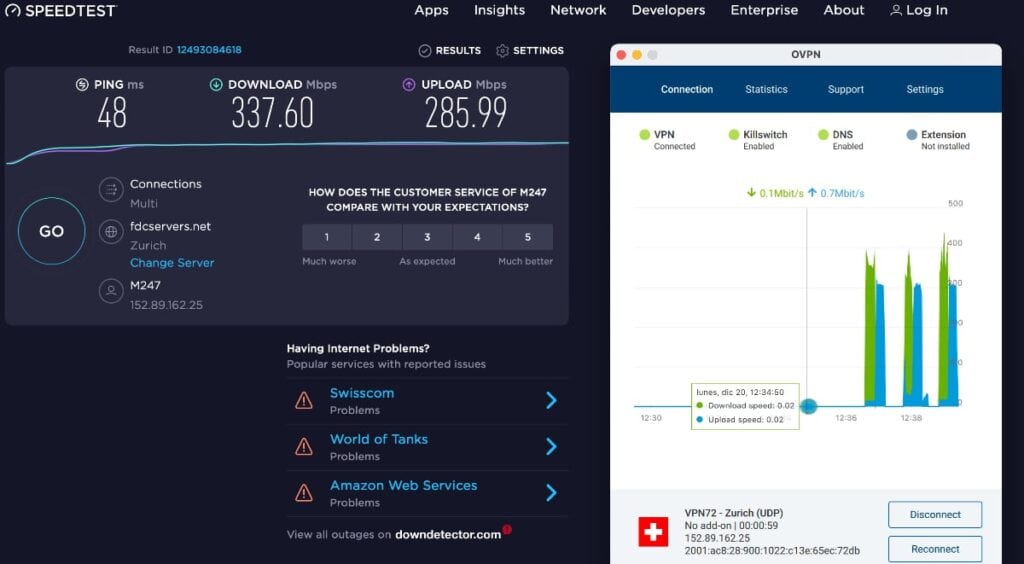
Task: Click the Extension status dot
Action: coord(912,134)
